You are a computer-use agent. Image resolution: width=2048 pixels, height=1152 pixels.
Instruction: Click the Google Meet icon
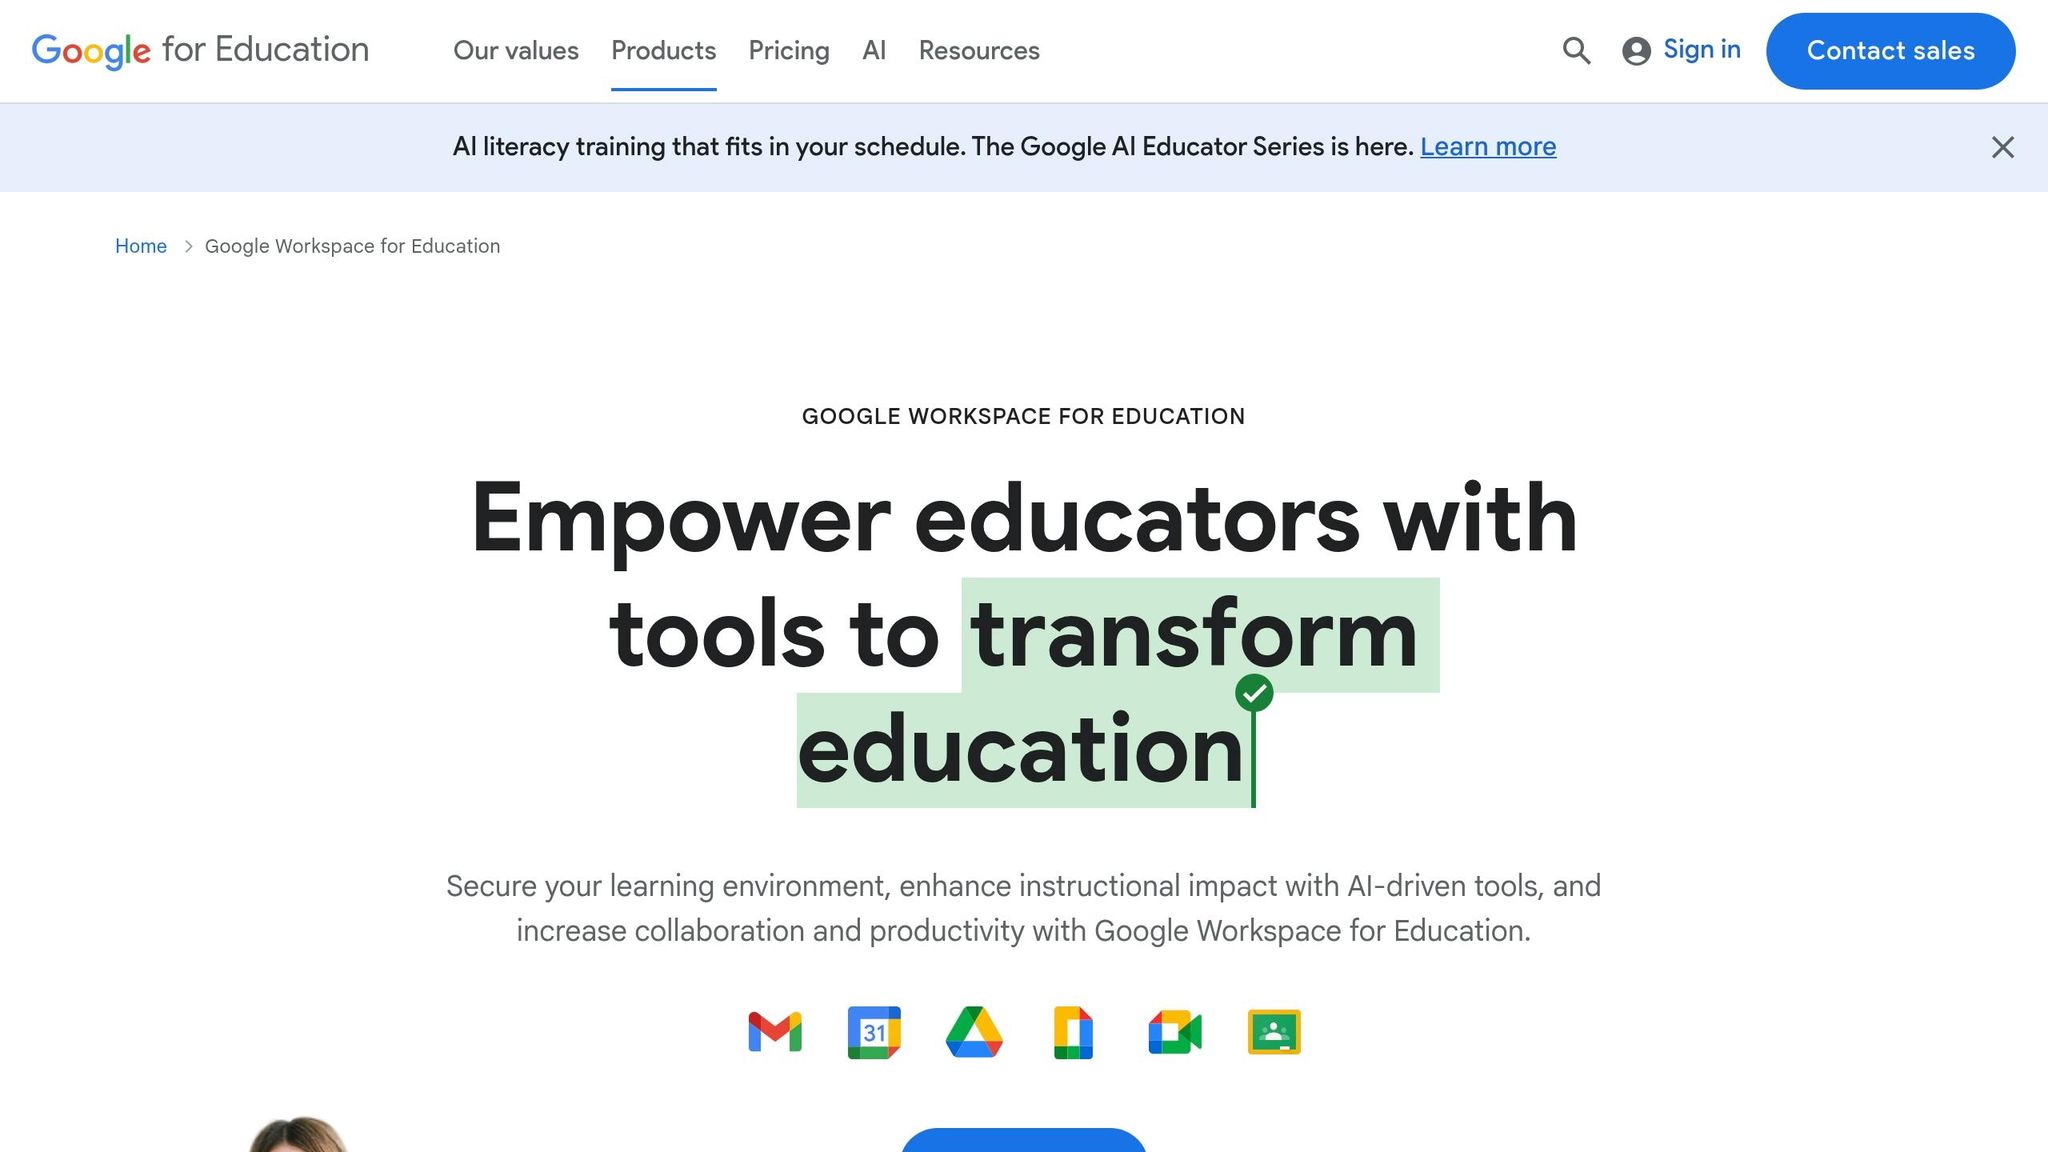click(1175, 1032)
